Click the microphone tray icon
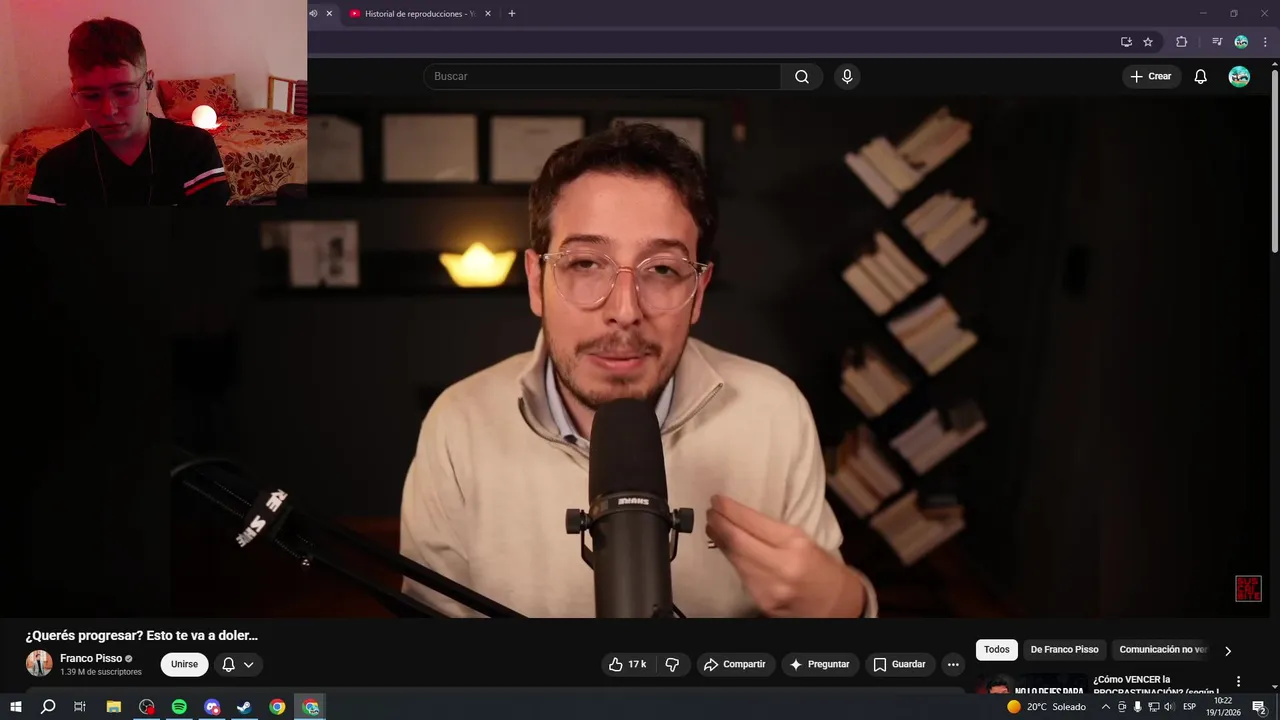1280x720 pixels. pyautogui.click(x=1137, y=707)
